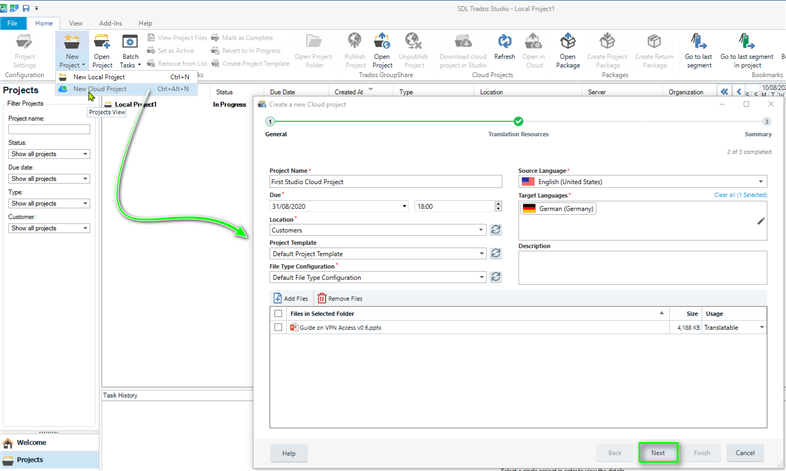Click the Unpublish Project icon
This screenshot has width=786, height=471.
pyautogui.click(x=414, y=51)
